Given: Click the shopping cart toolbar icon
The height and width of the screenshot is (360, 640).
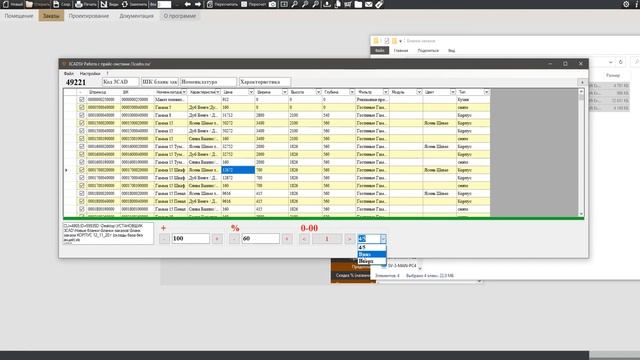Looking at the screenshot, I should coord(348,4).
